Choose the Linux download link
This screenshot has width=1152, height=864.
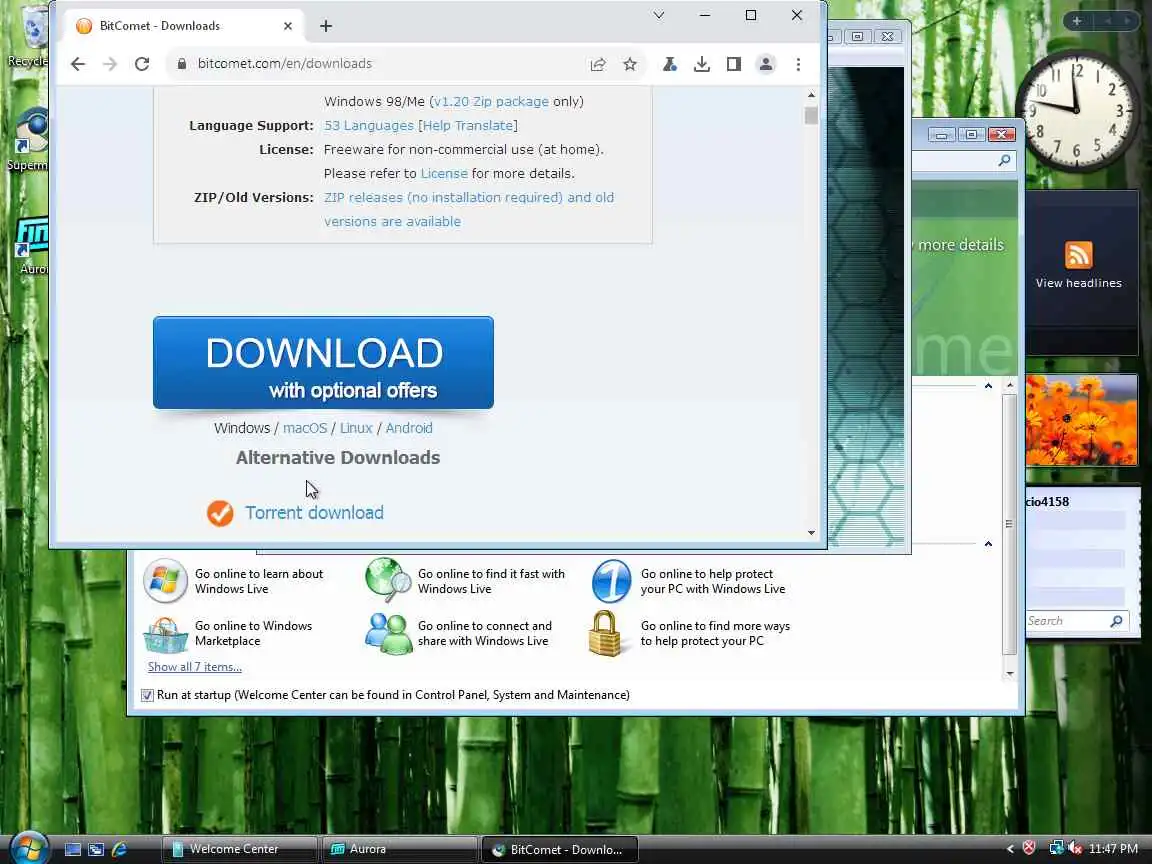click(x=356, y=428)
